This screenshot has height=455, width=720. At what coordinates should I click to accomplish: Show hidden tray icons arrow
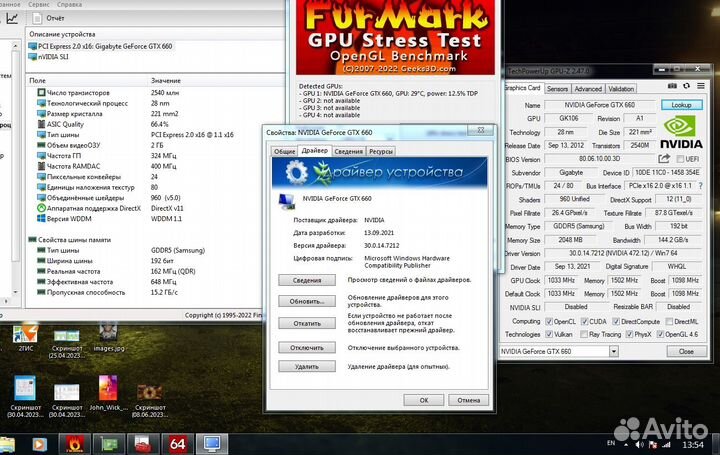[x=626, y=444]
